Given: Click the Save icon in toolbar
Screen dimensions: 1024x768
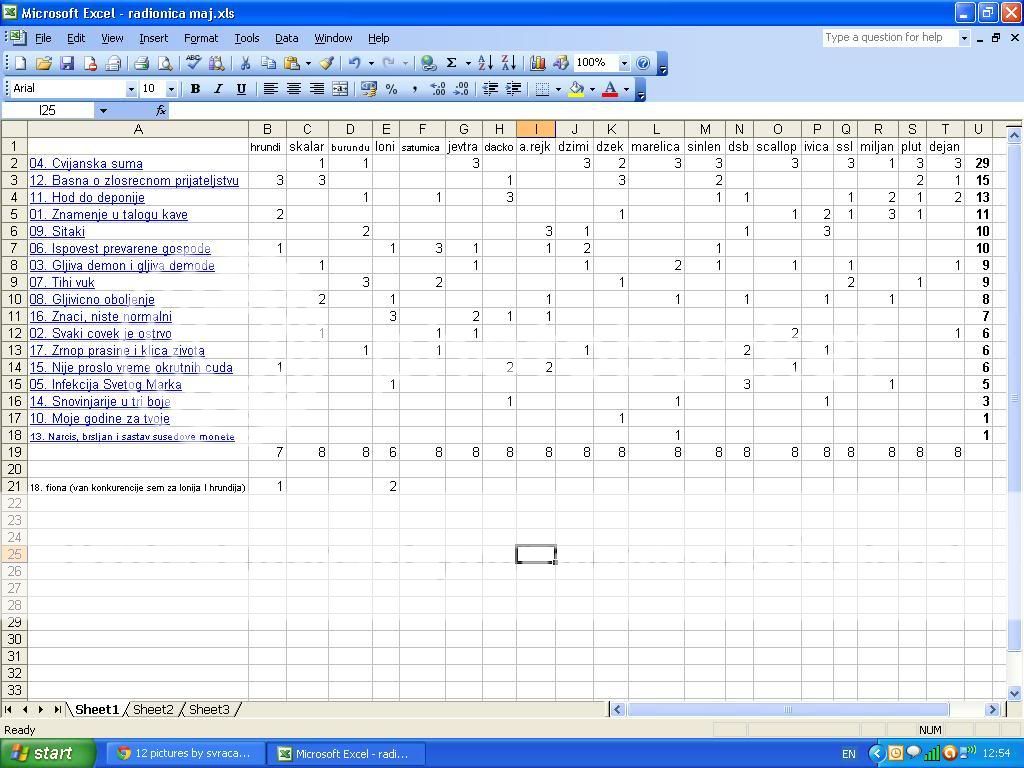Looking at the screenshot, I should (x=67, y=63).
